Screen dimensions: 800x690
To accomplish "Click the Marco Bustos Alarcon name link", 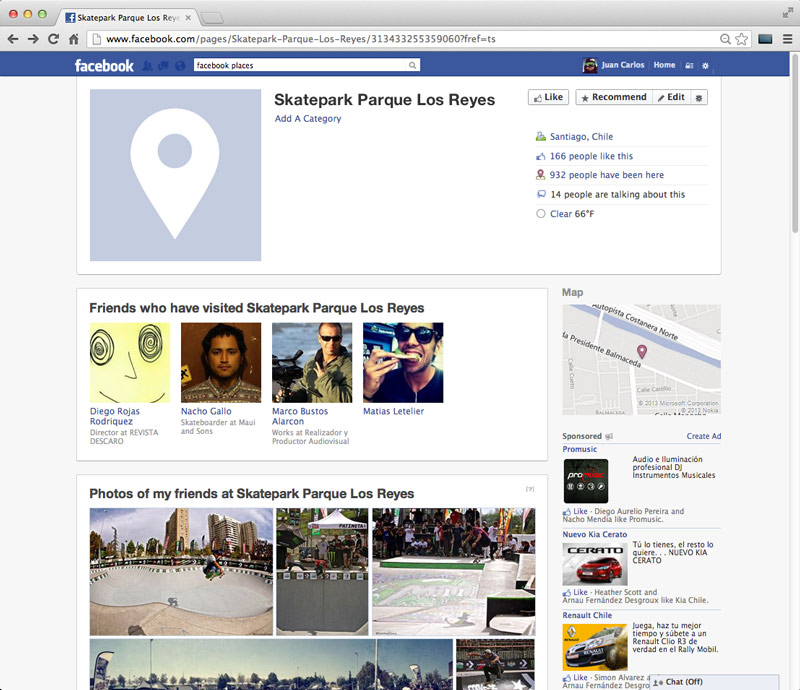I will pyautogui.click(x=300, y=416).
